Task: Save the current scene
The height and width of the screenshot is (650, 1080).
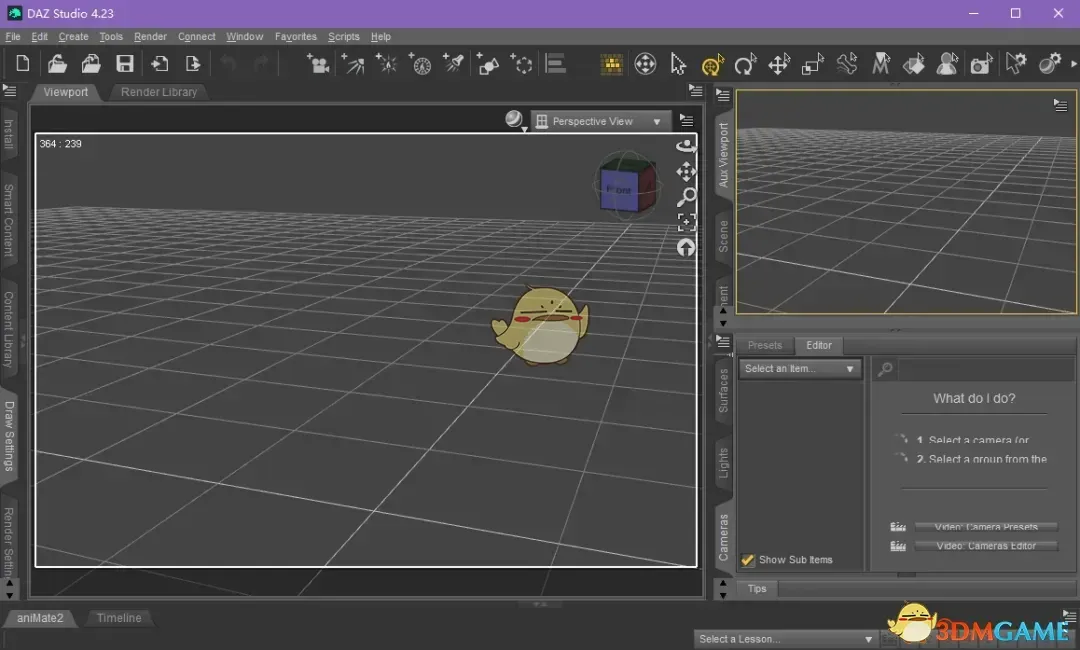Action: click(124, 63)
